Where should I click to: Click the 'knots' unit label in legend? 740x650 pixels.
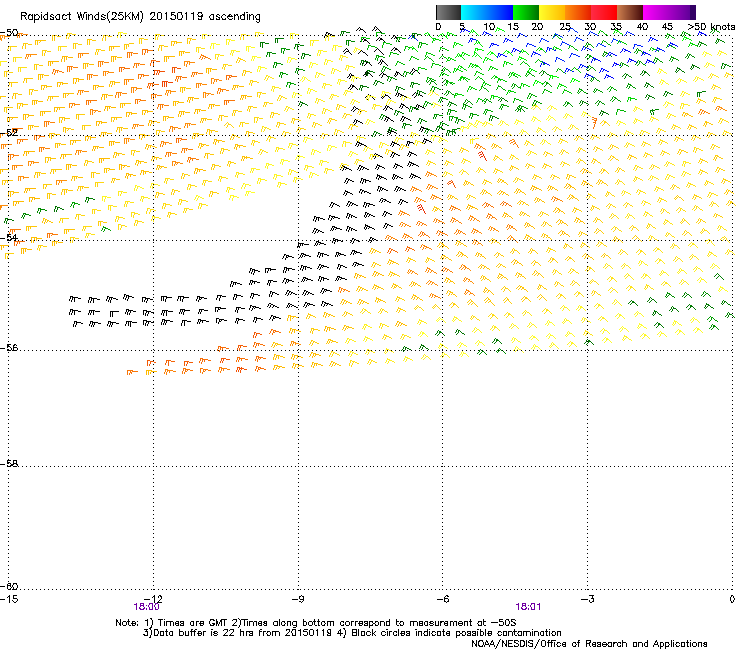[723, 27]
